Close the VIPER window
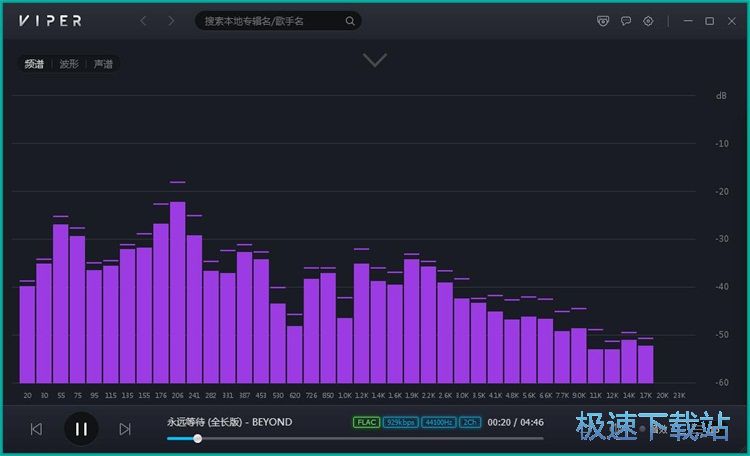Screen dimensions: 750x456 click(732, 21)
